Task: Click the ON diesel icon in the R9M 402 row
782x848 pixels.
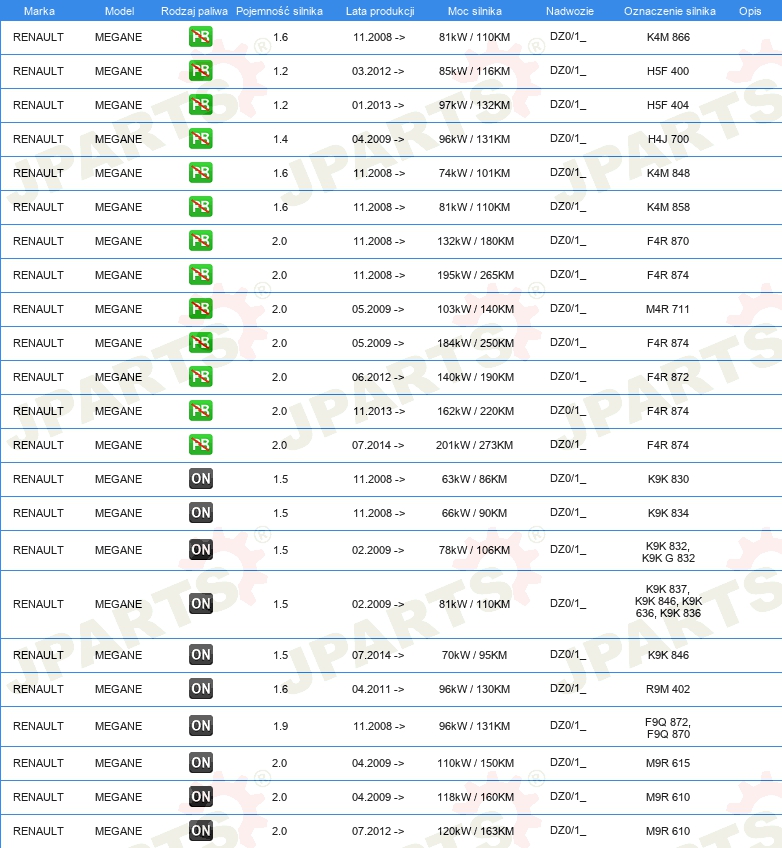Action: pos(201,689)
